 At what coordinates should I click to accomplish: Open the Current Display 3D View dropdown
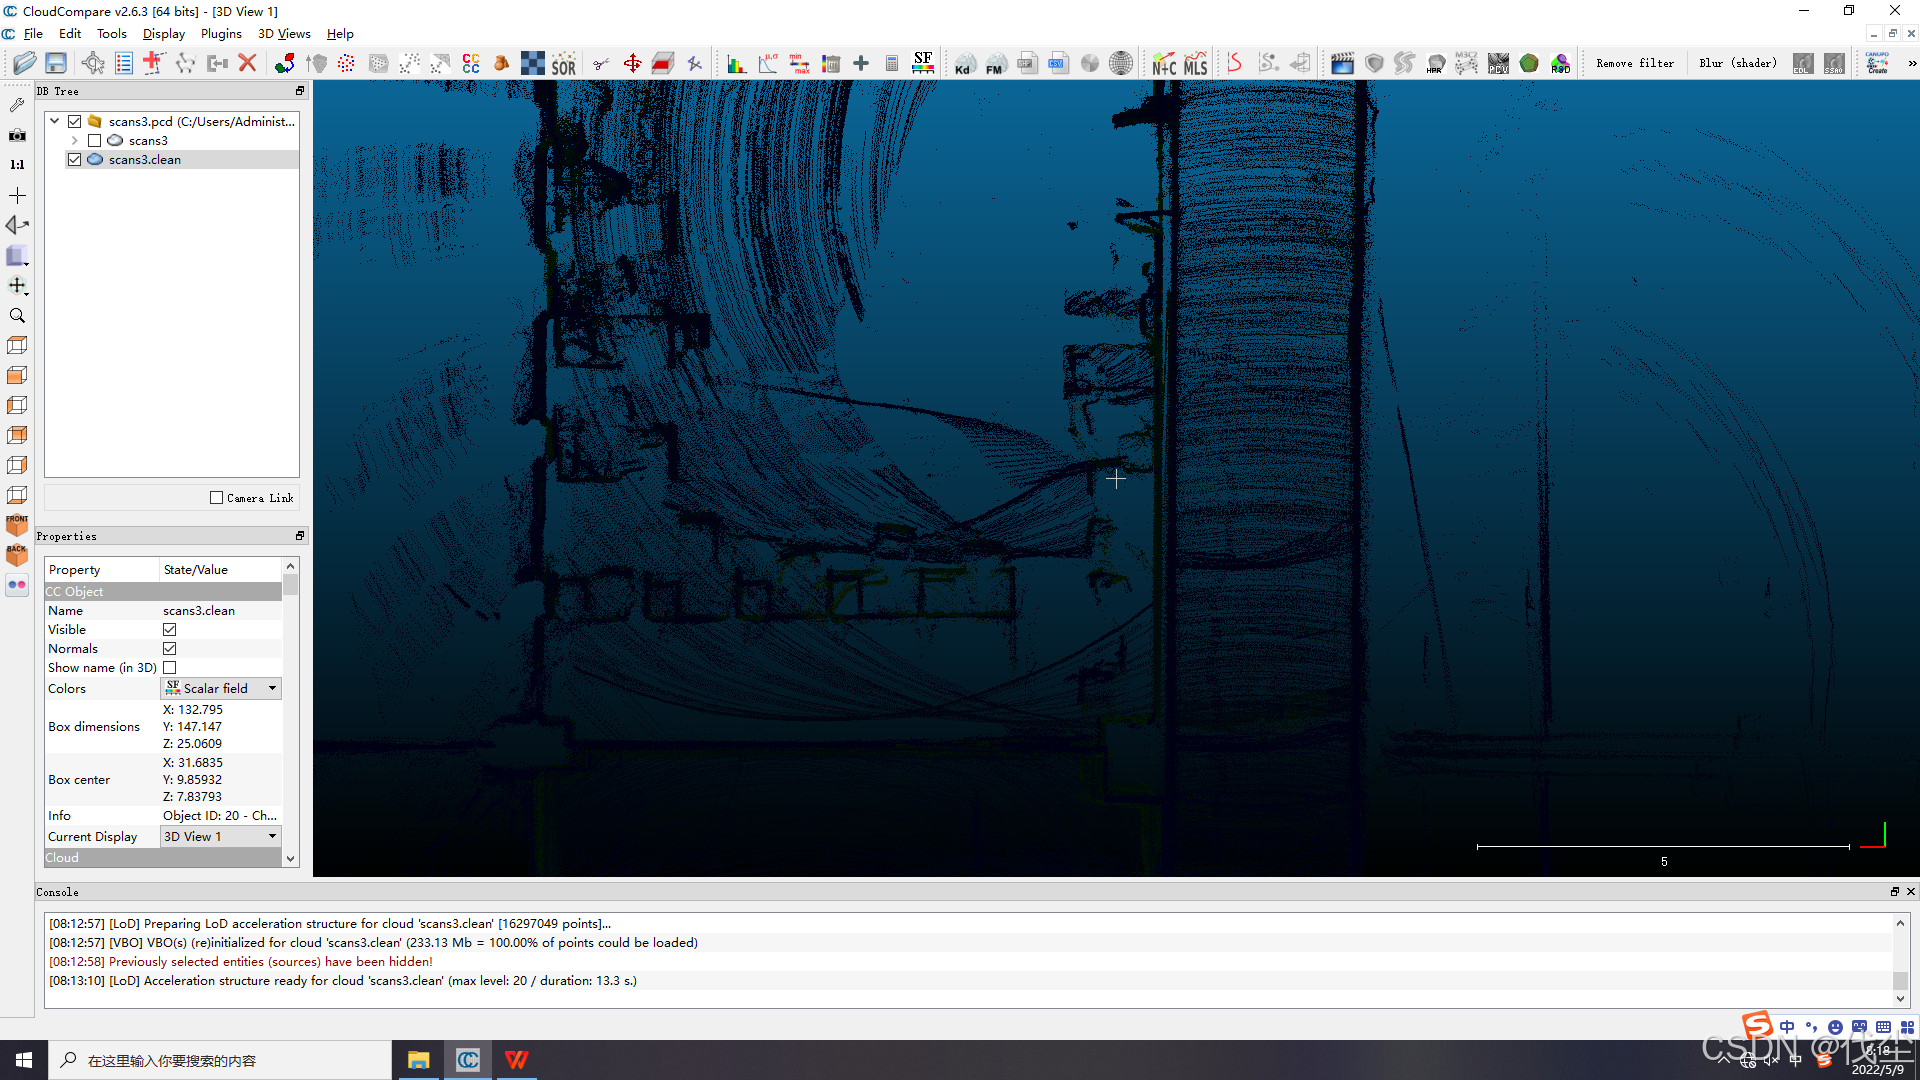221,837
